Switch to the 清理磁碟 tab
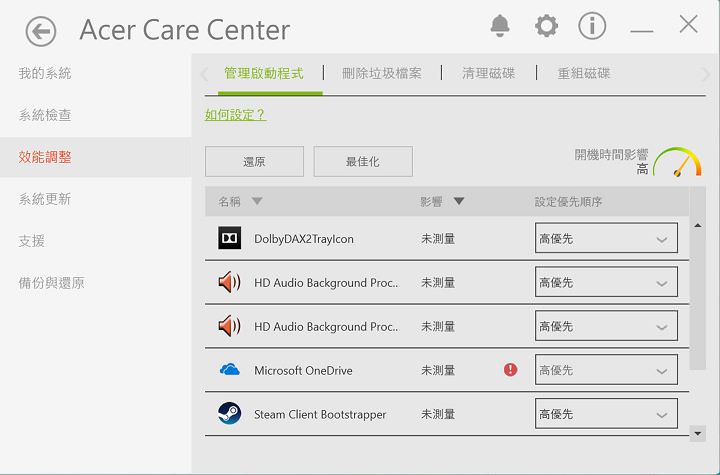 [x=488, y=74]
